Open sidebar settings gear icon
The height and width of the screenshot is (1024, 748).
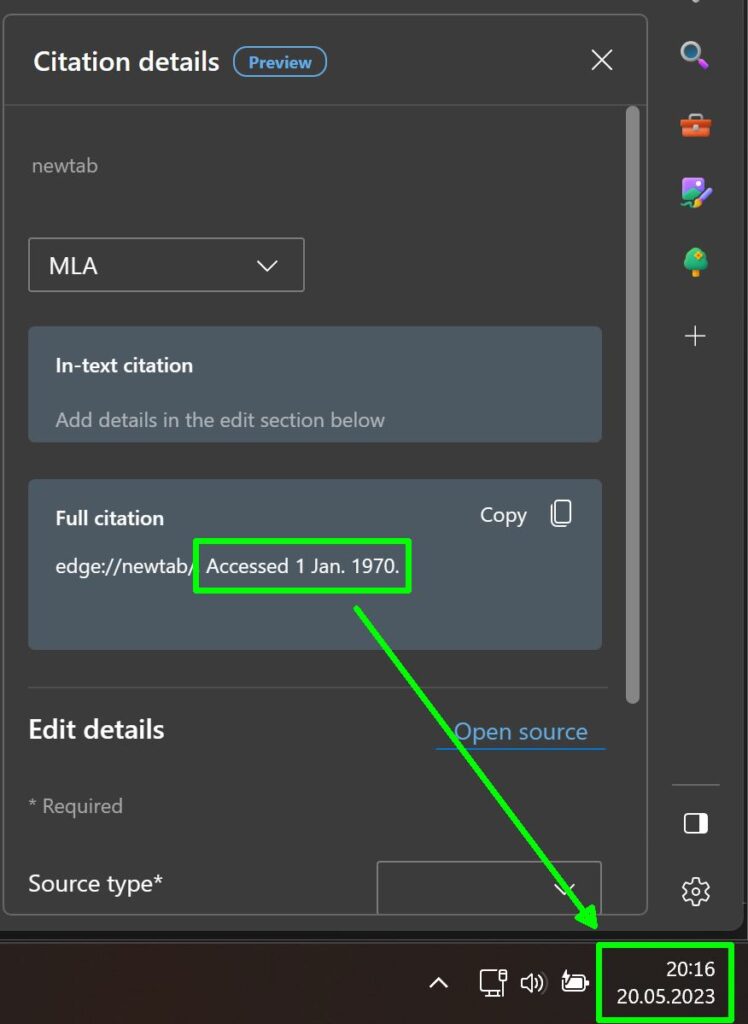(696, 891)
